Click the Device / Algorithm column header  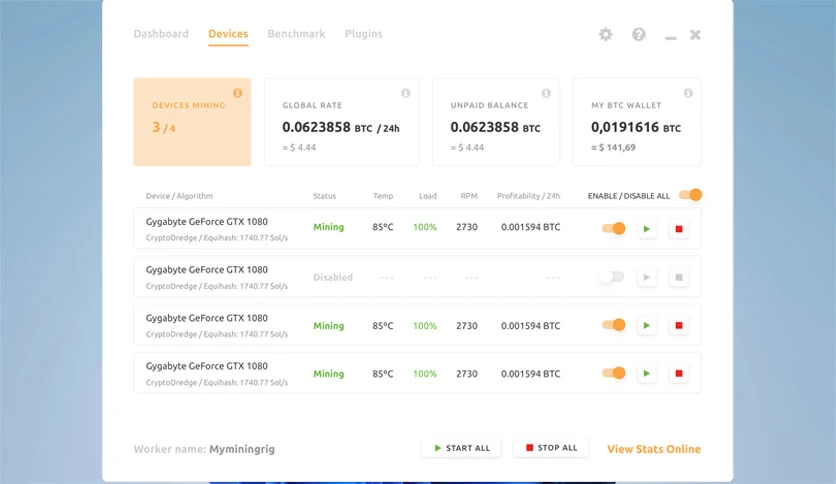click(179, 196)
